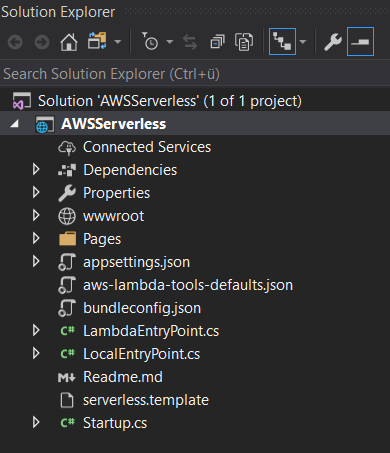This screenshot has height=453, width=390.
Task: Select the Dependencies label
Action: [x=130, y=170]
